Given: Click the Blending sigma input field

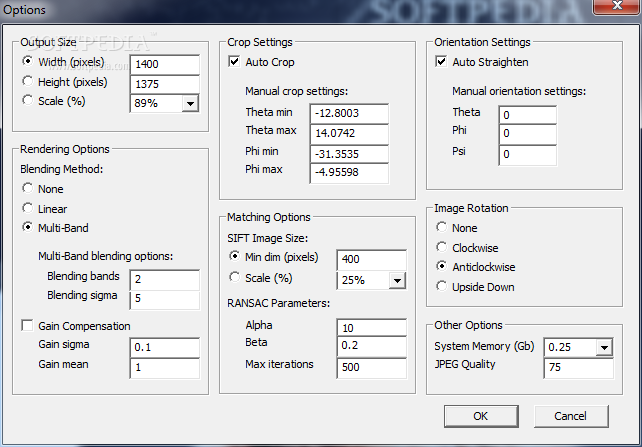Looking at the screenshot, I should [x=165, y=299].
